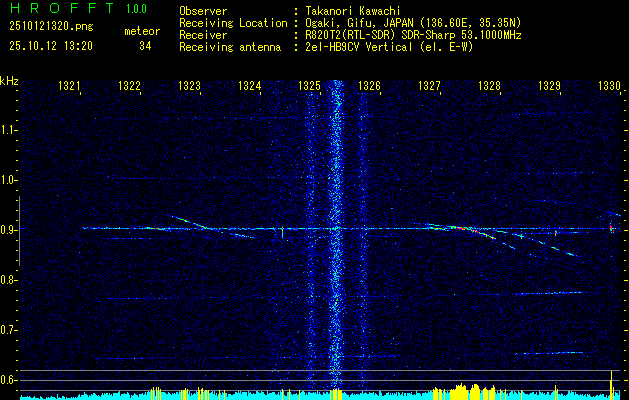Click the 1.1 kHz frequency label
Image resolution: width=629 pixels, height=400 pixels.
pos(8,130)
